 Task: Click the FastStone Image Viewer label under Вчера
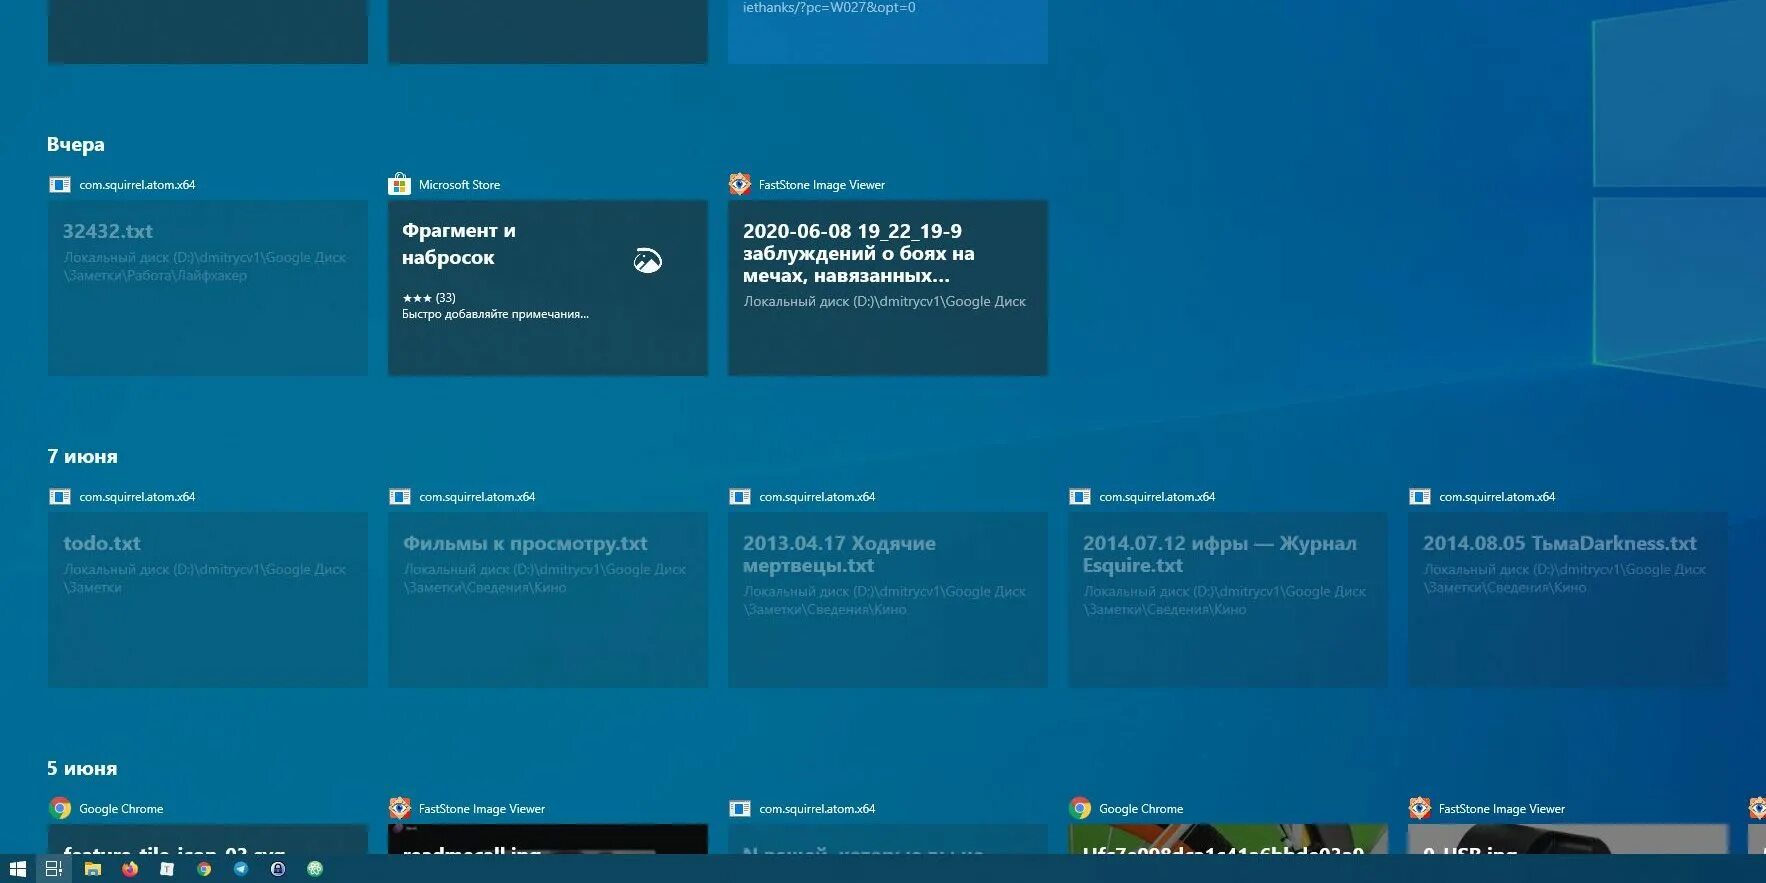[822, 185]
